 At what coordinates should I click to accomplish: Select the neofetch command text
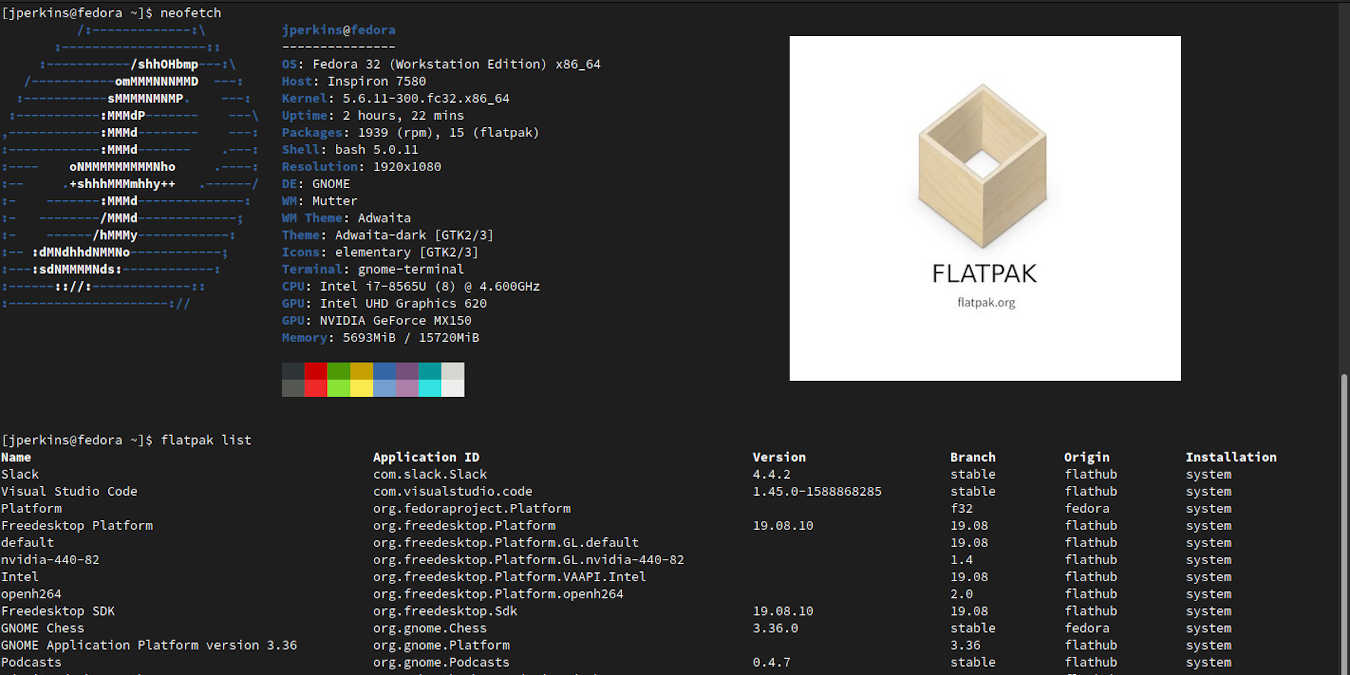point(190,12)
